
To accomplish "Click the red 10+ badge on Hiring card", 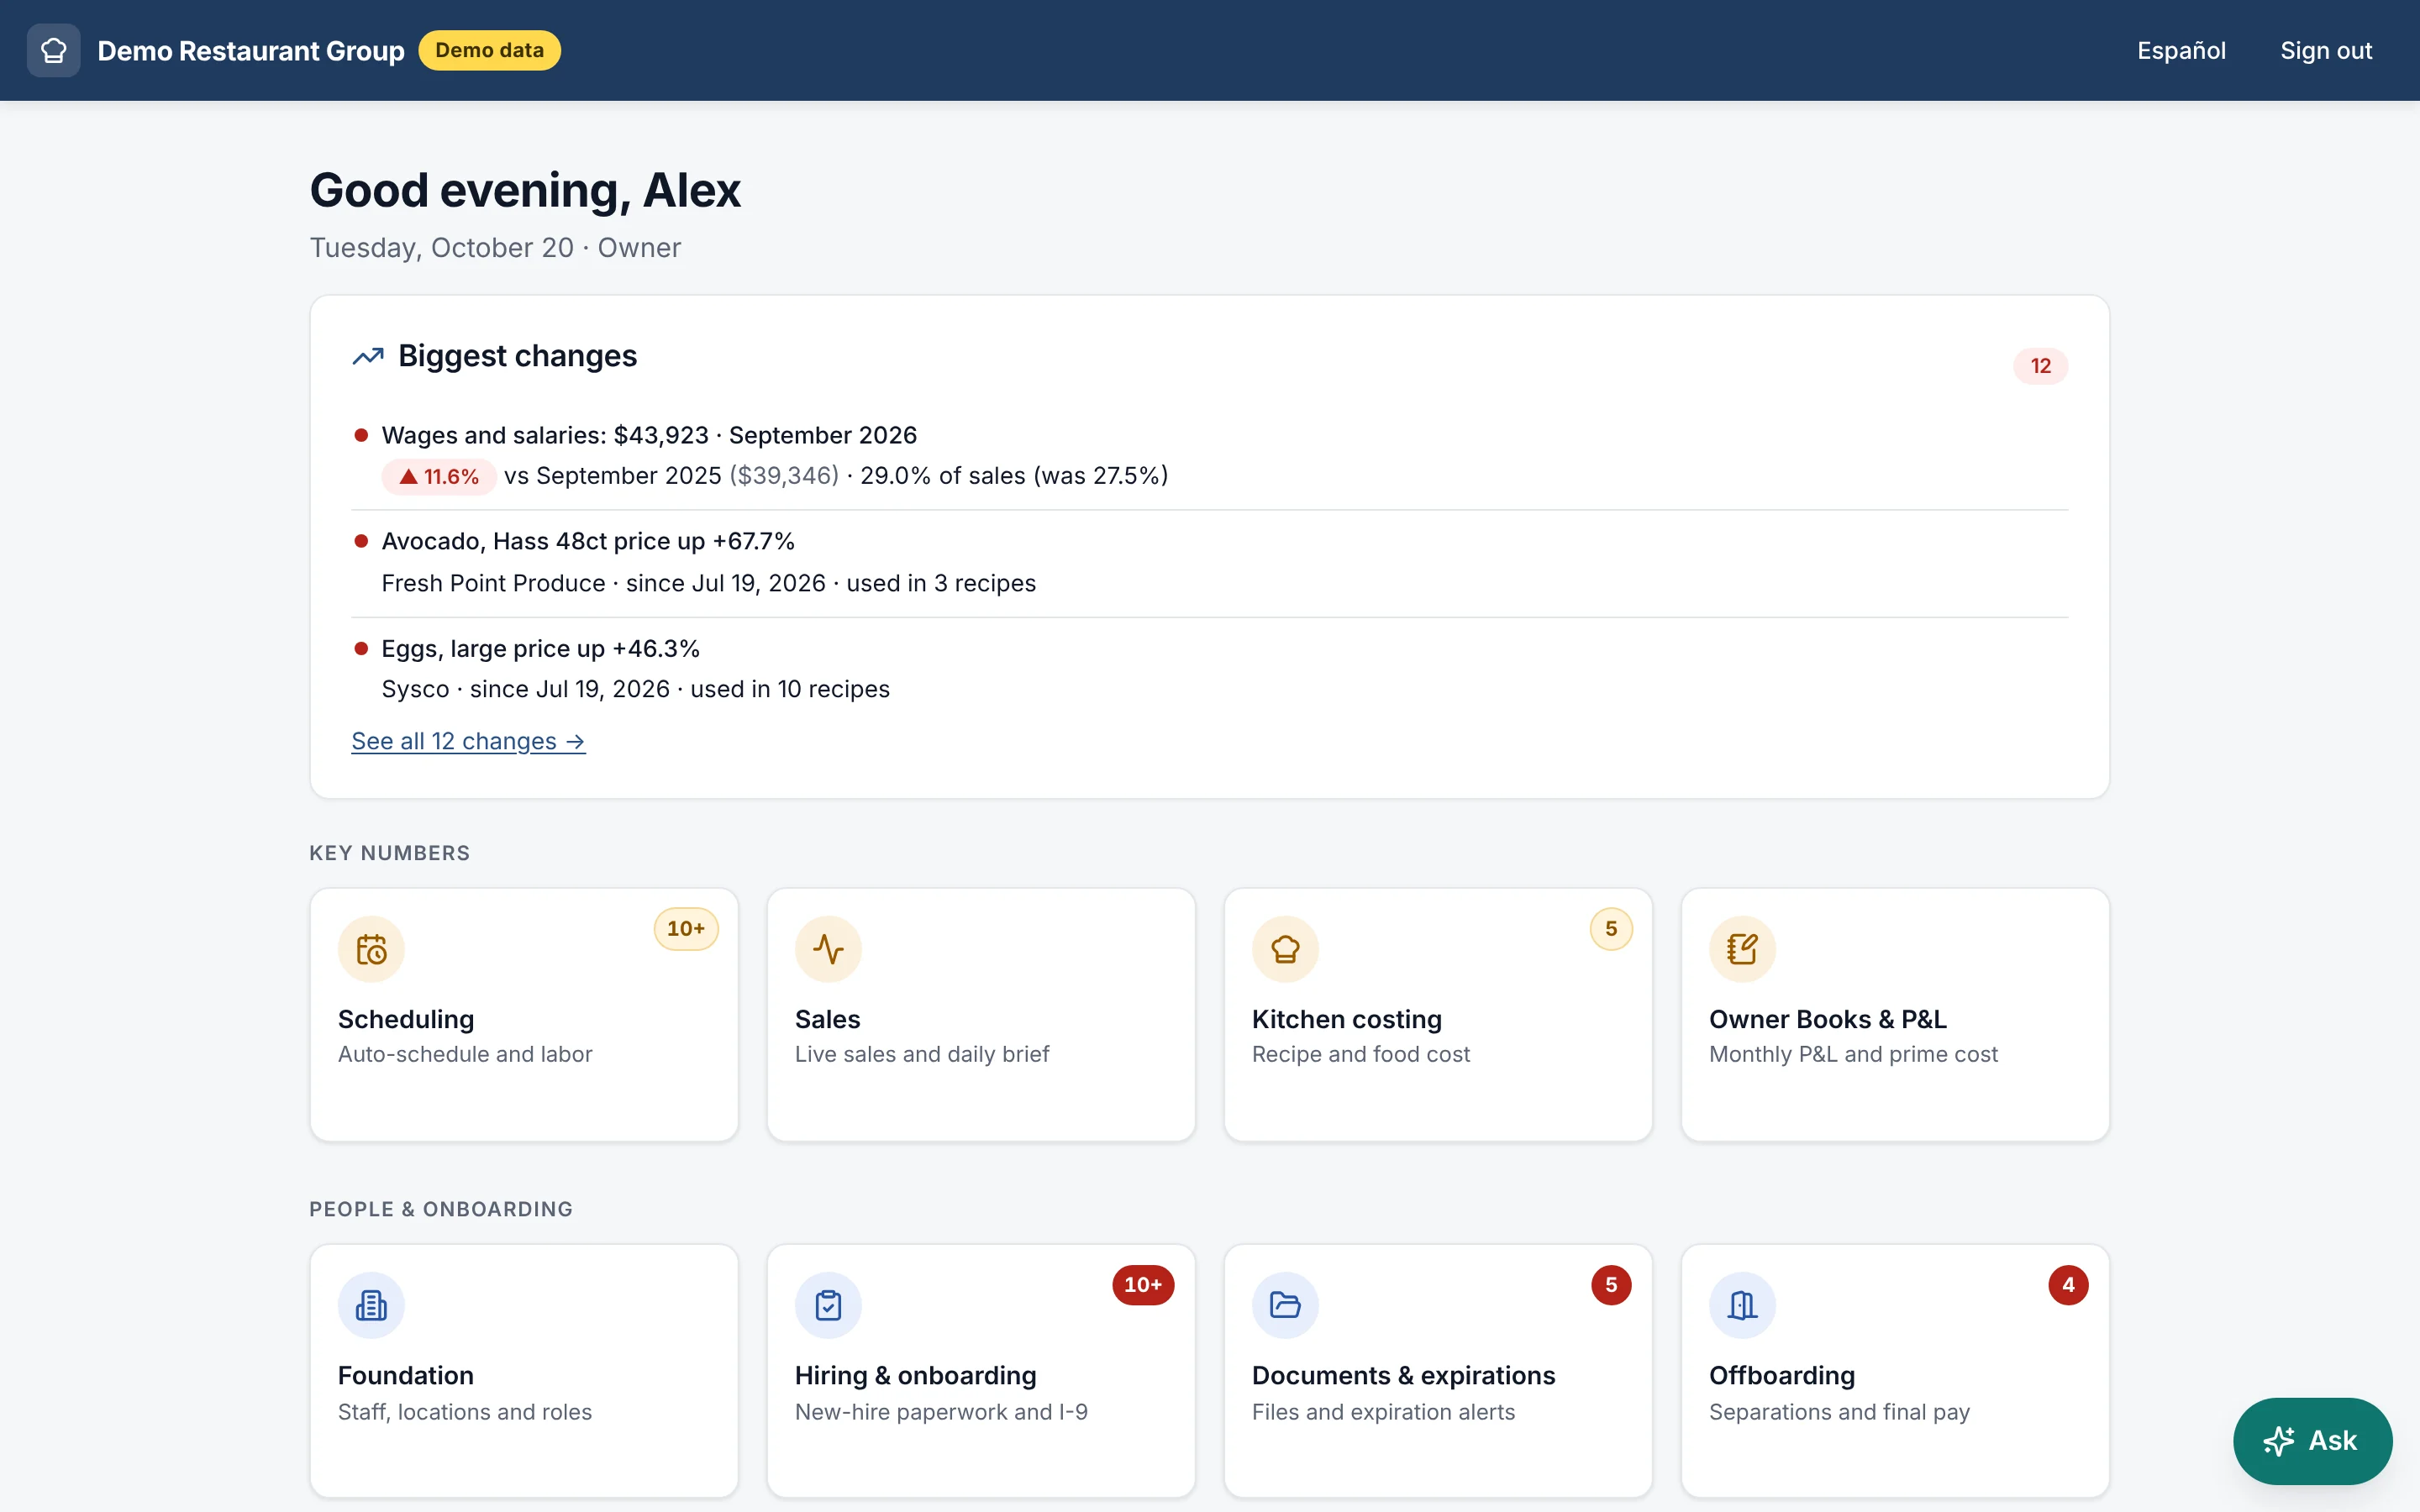I will (x=1143, y=1285).
